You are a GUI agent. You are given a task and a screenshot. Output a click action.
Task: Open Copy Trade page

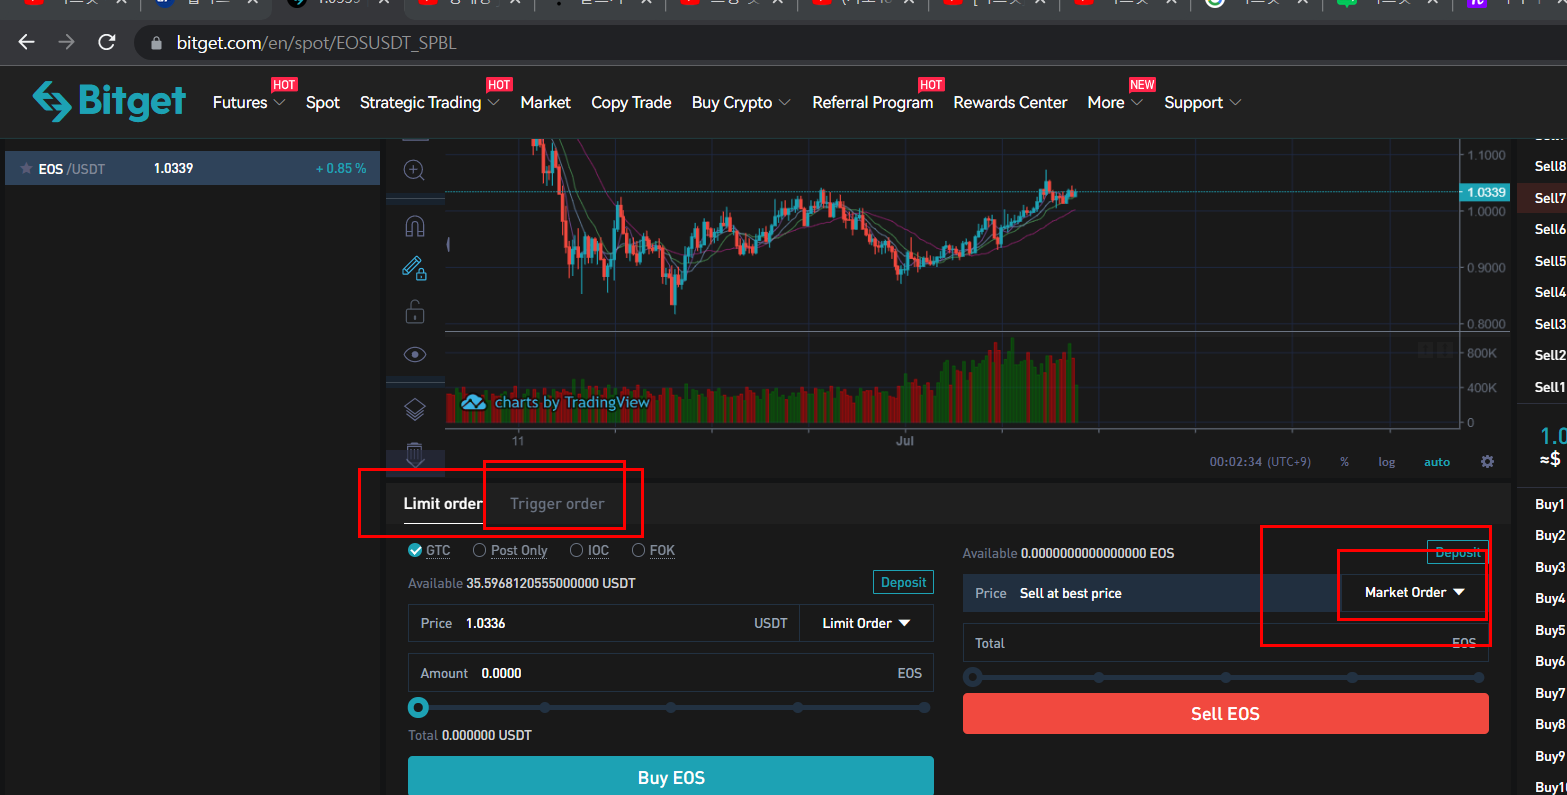pyautogui.click(x=631, y=102)
